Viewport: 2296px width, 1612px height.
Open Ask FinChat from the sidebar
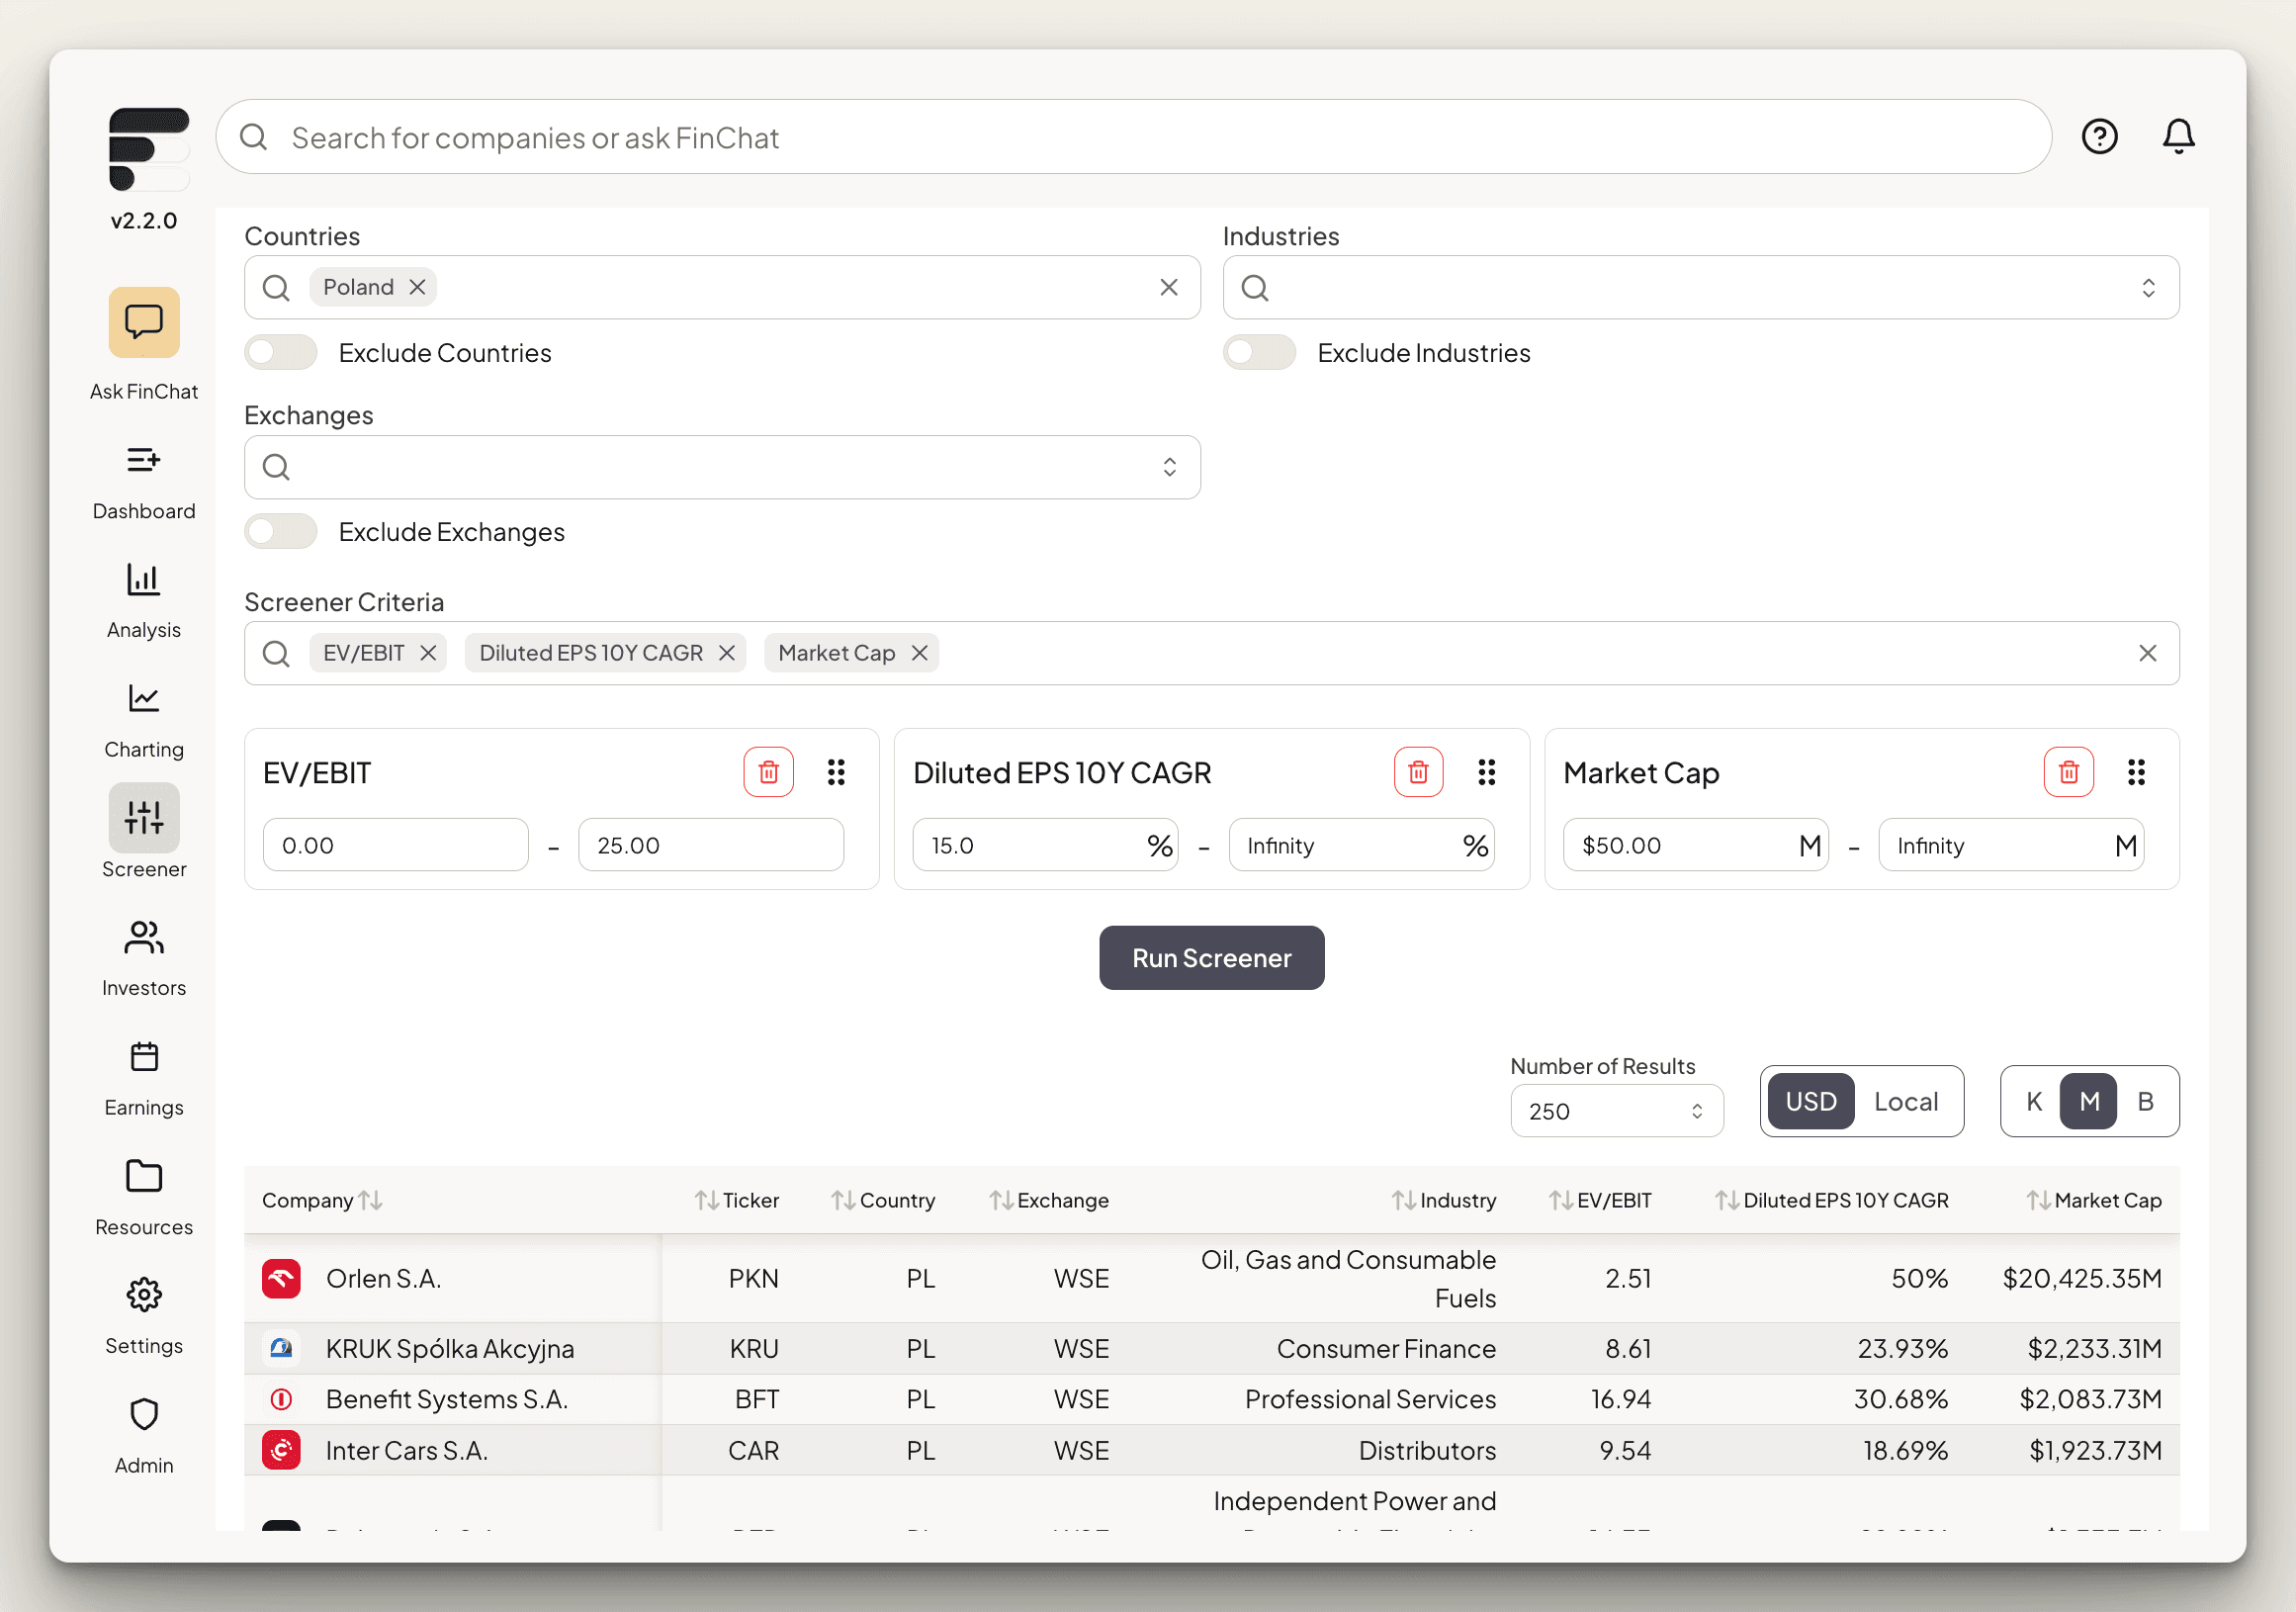[x=144, y=323]
